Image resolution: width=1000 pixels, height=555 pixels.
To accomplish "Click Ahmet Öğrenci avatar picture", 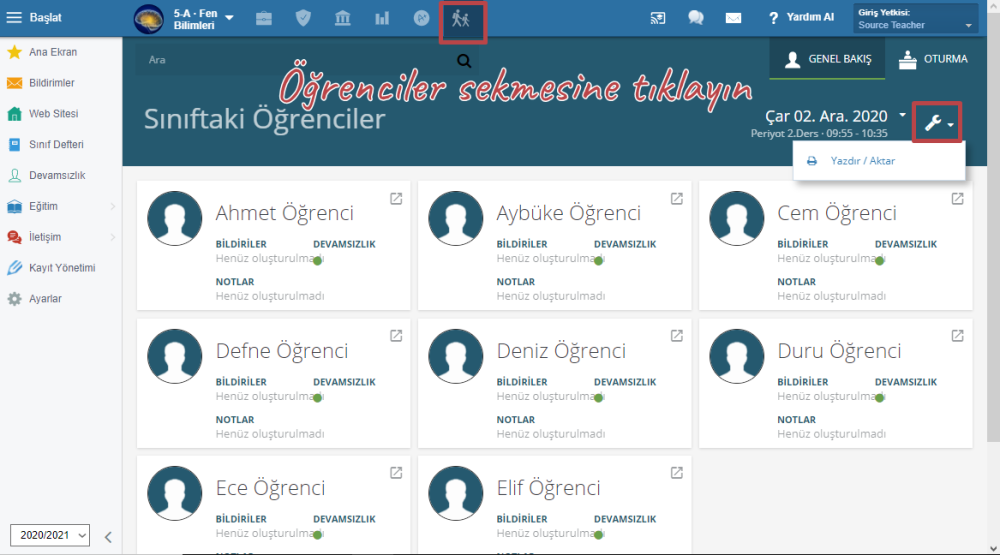I will pyautogui.click(x=175, y=218).
